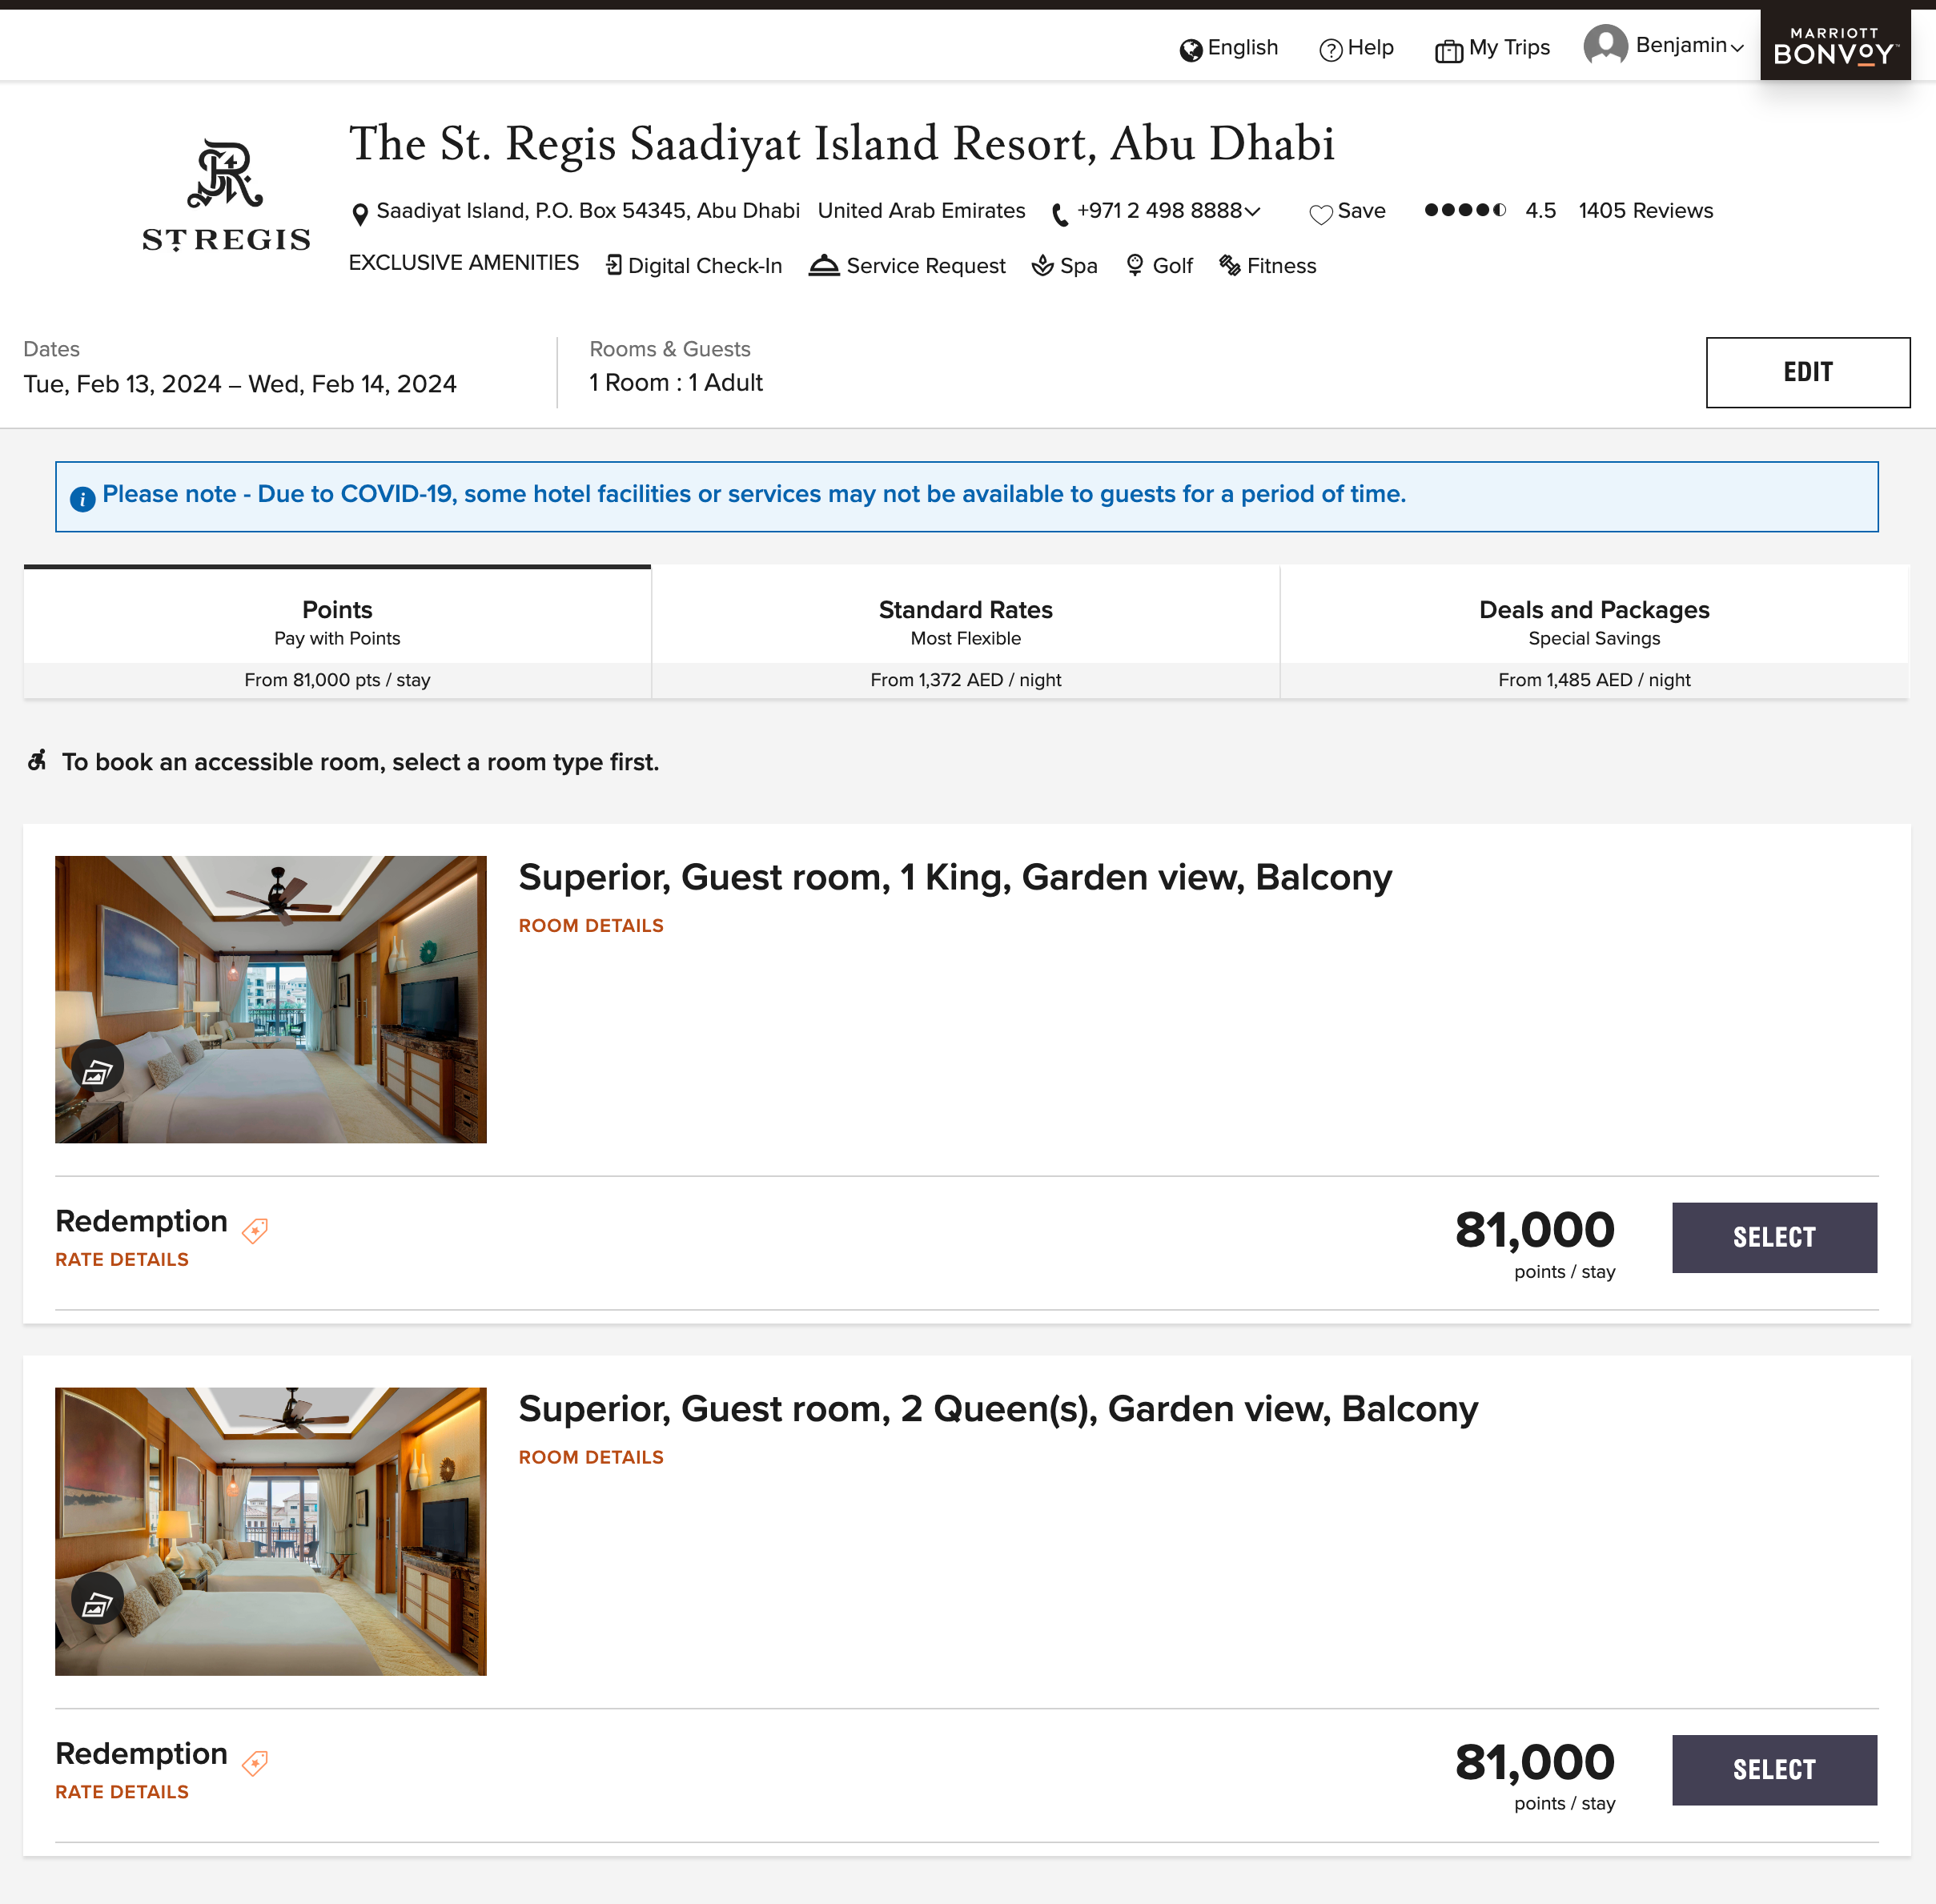Click the Marriott Bonvoy logo

[1835, 45]
